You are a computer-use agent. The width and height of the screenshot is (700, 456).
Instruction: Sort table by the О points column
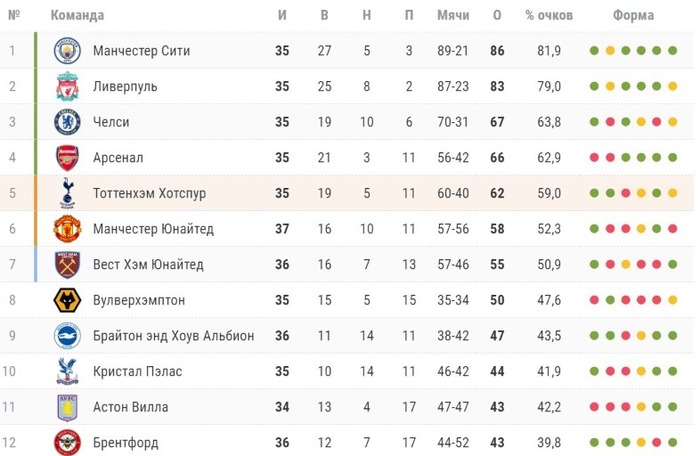click(x=497, y=15)
